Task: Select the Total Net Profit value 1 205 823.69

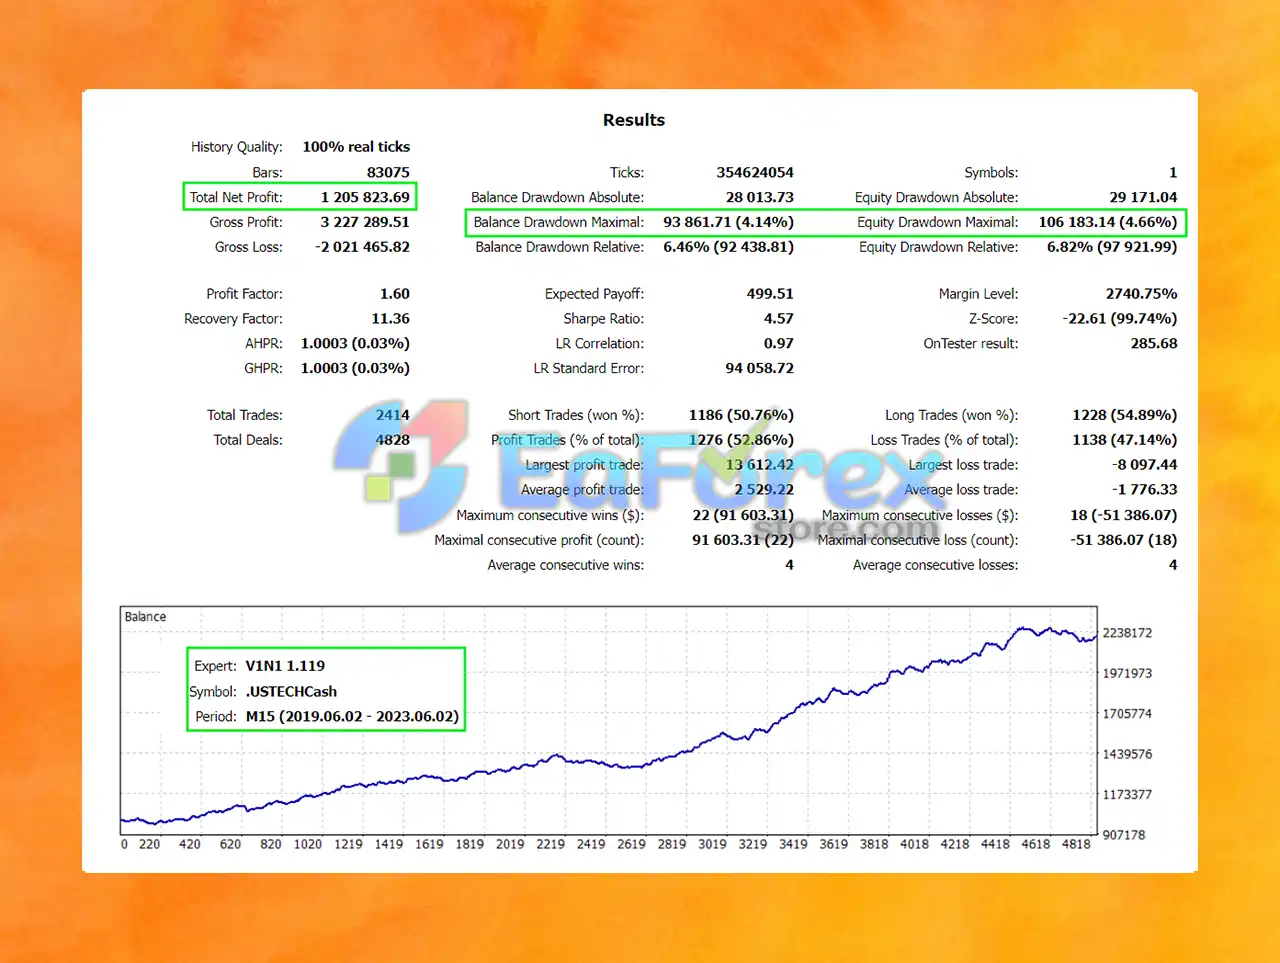Action: tap(365, 197)
